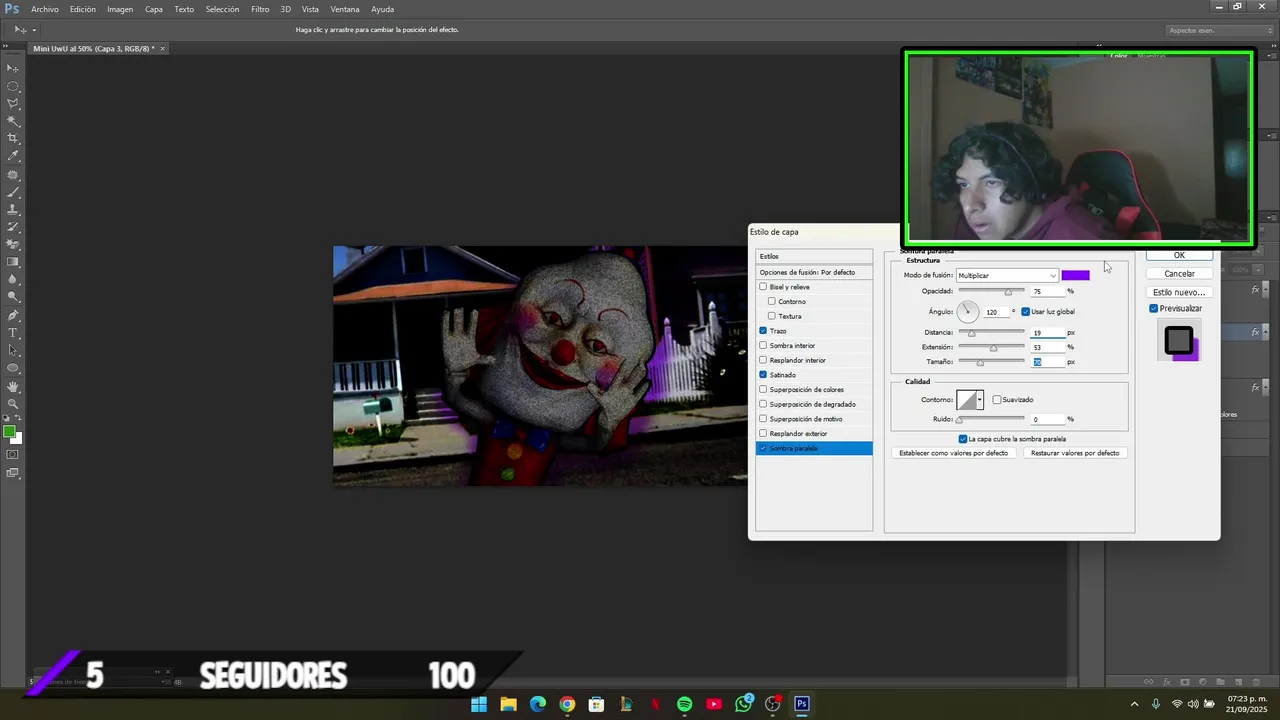
Task: Click the Ángulo input field
Action: pyautogui.click(x=996, y=312)
